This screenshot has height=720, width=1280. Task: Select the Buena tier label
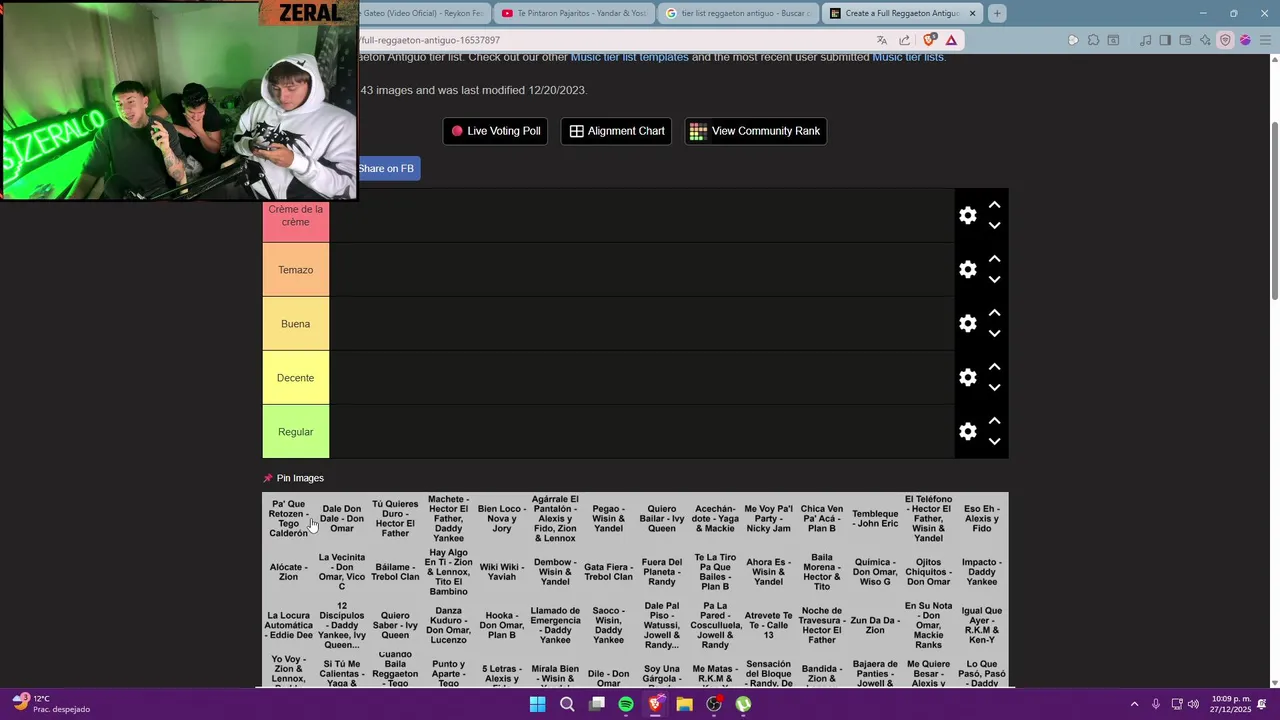[x=295, y=324]
